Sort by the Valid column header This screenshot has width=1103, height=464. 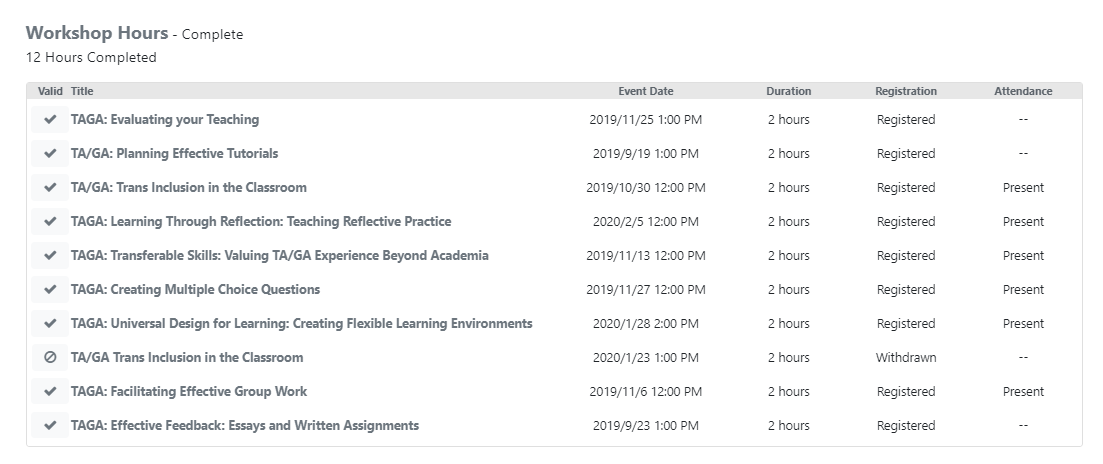click(50, 91)
